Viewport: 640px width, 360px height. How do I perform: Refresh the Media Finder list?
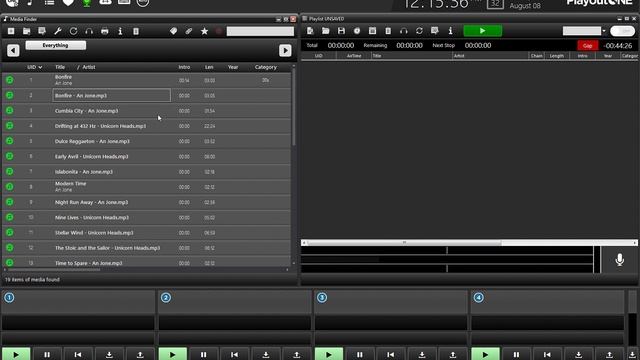pyautogui.click(x=73, y=31)
